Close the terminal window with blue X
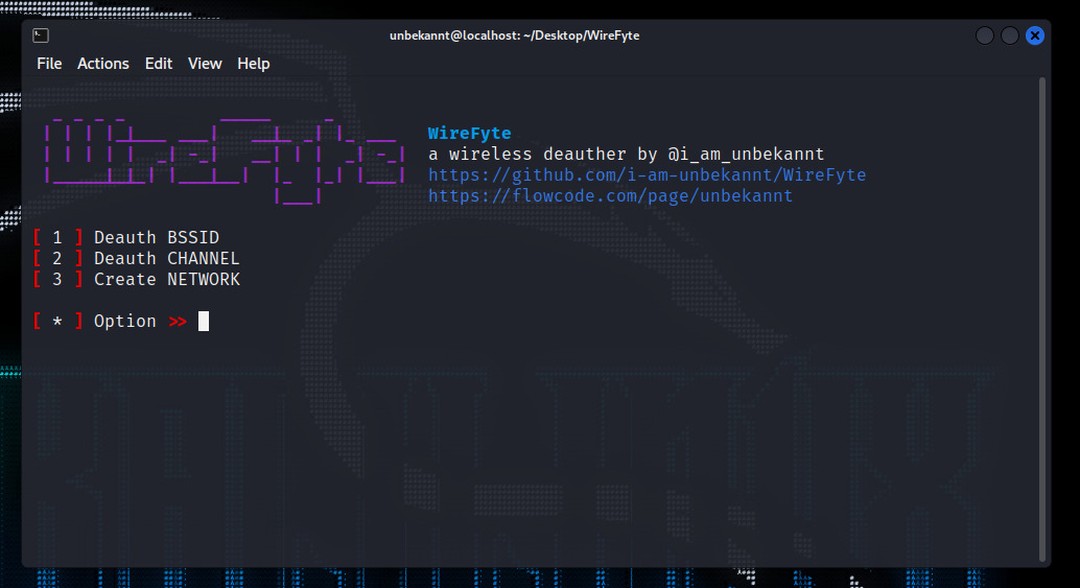 click(1035, 35)
